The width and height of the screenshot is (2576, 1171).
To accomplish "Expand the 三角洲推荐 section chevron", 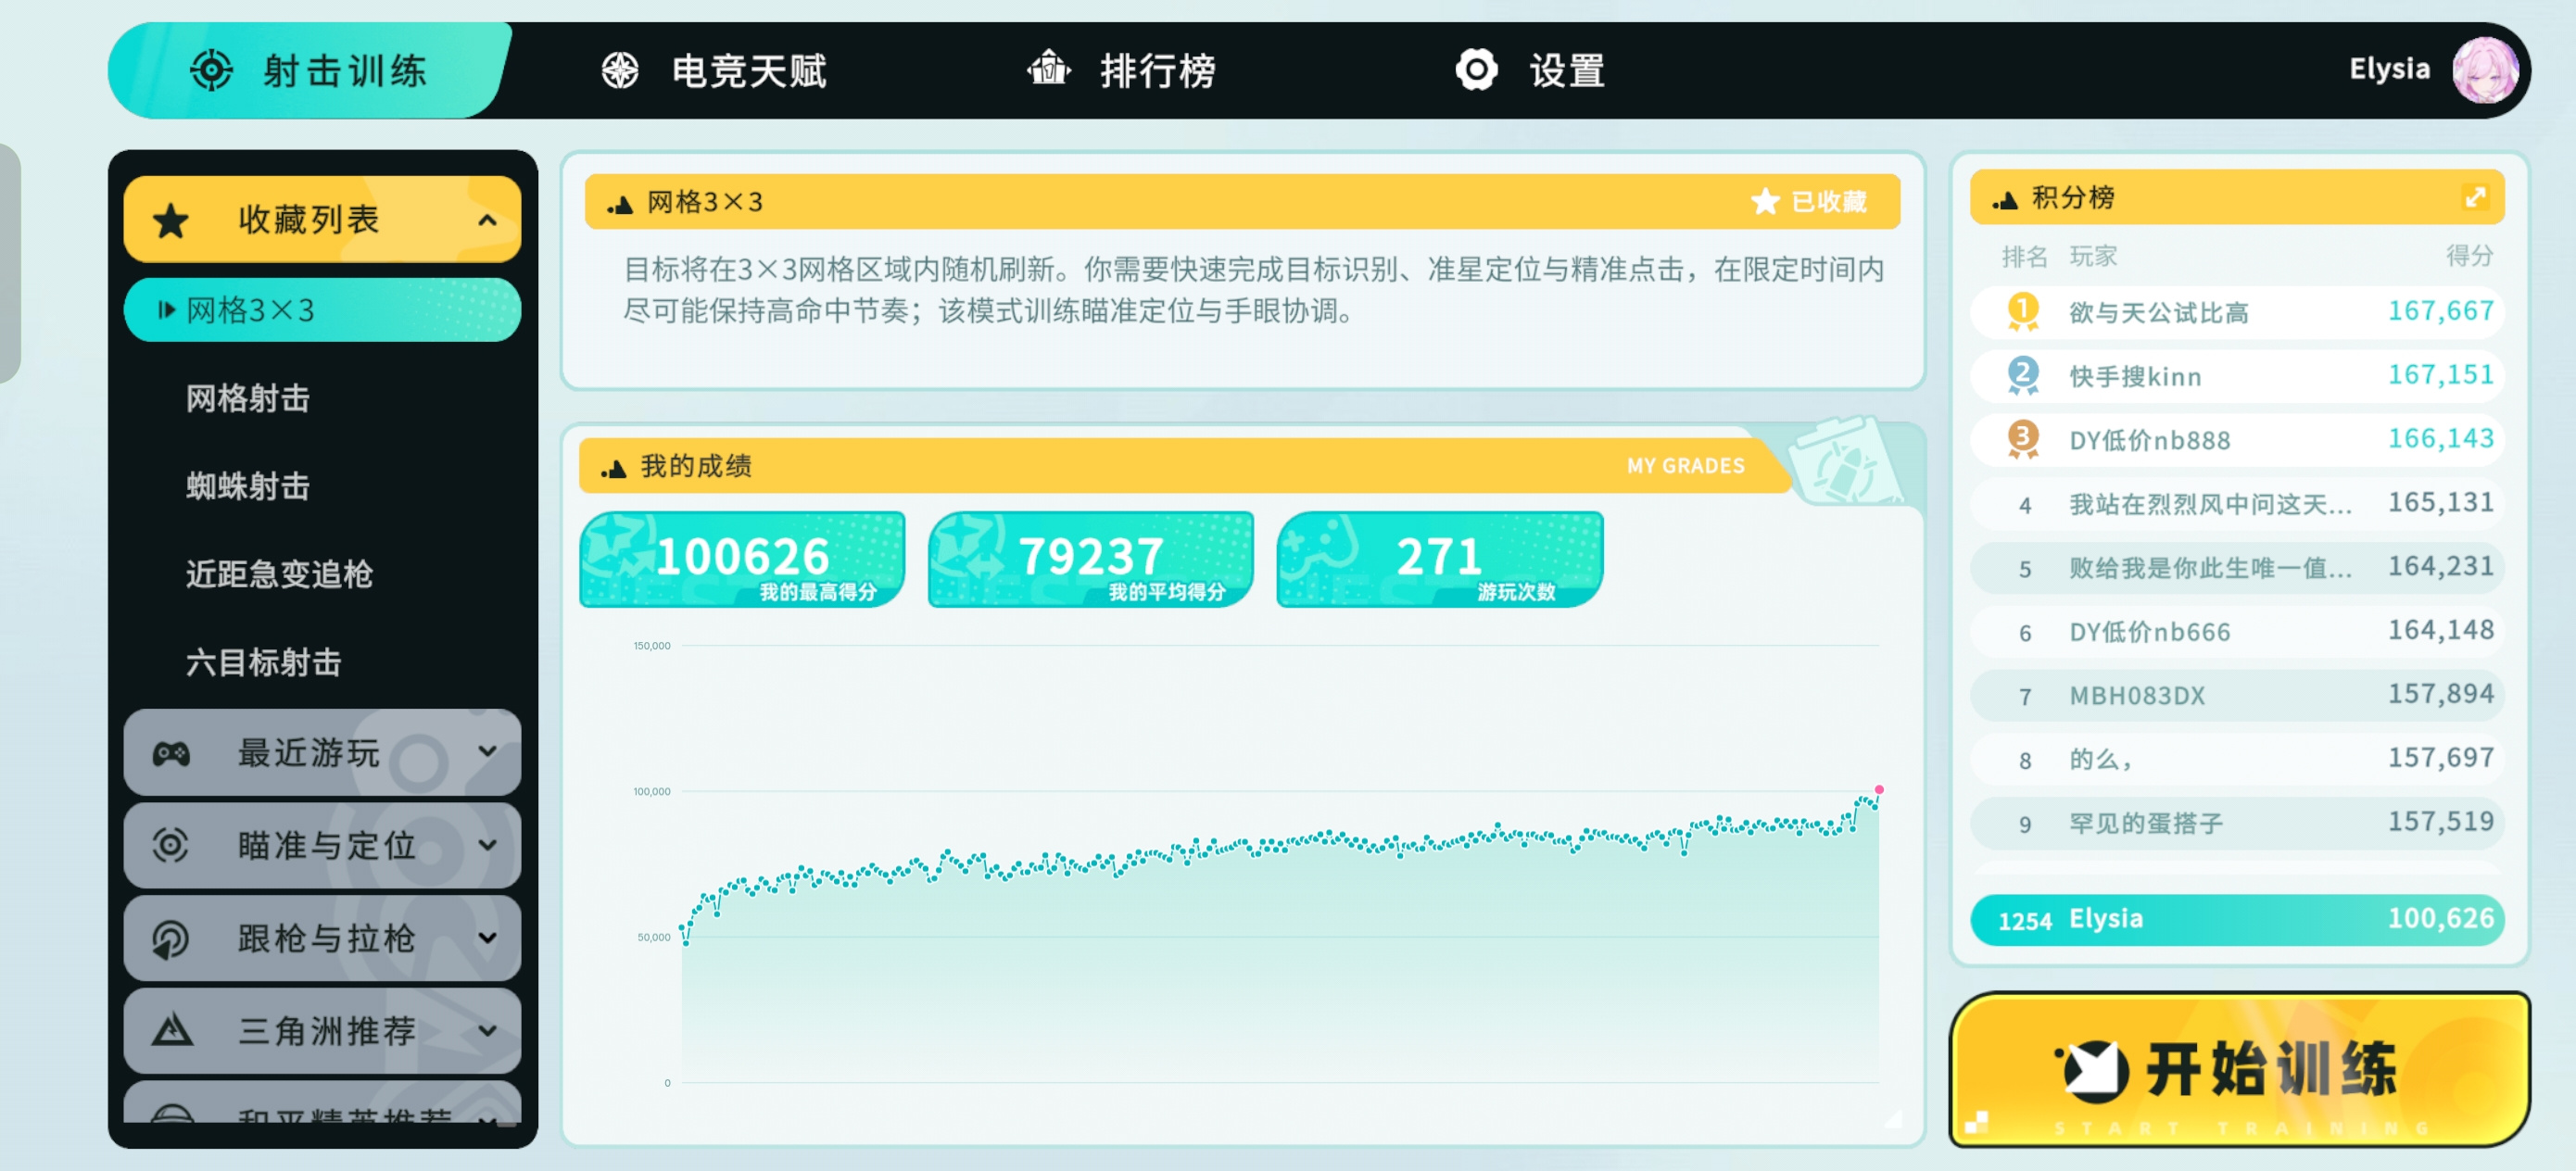I will coord(487,1029).
